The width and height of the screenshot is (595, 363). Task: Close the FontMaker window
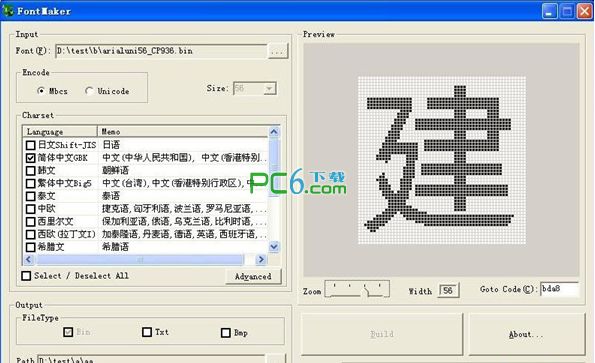click(x=585, y=11)
